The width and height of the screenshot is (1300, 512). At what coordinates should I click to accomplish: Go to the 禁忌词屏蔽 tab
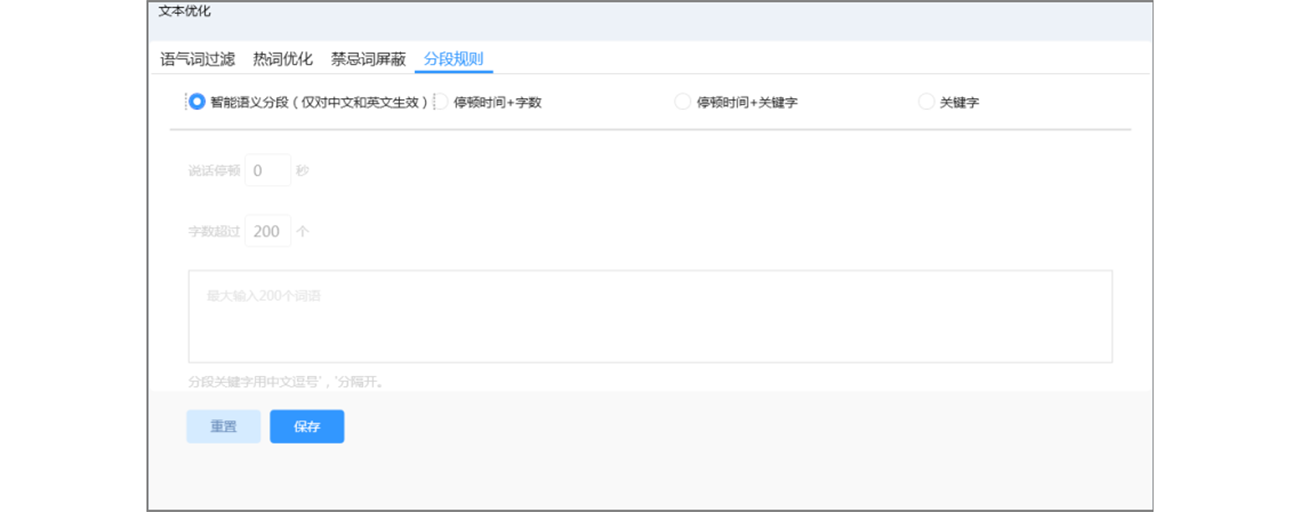(x=368, y=59)
